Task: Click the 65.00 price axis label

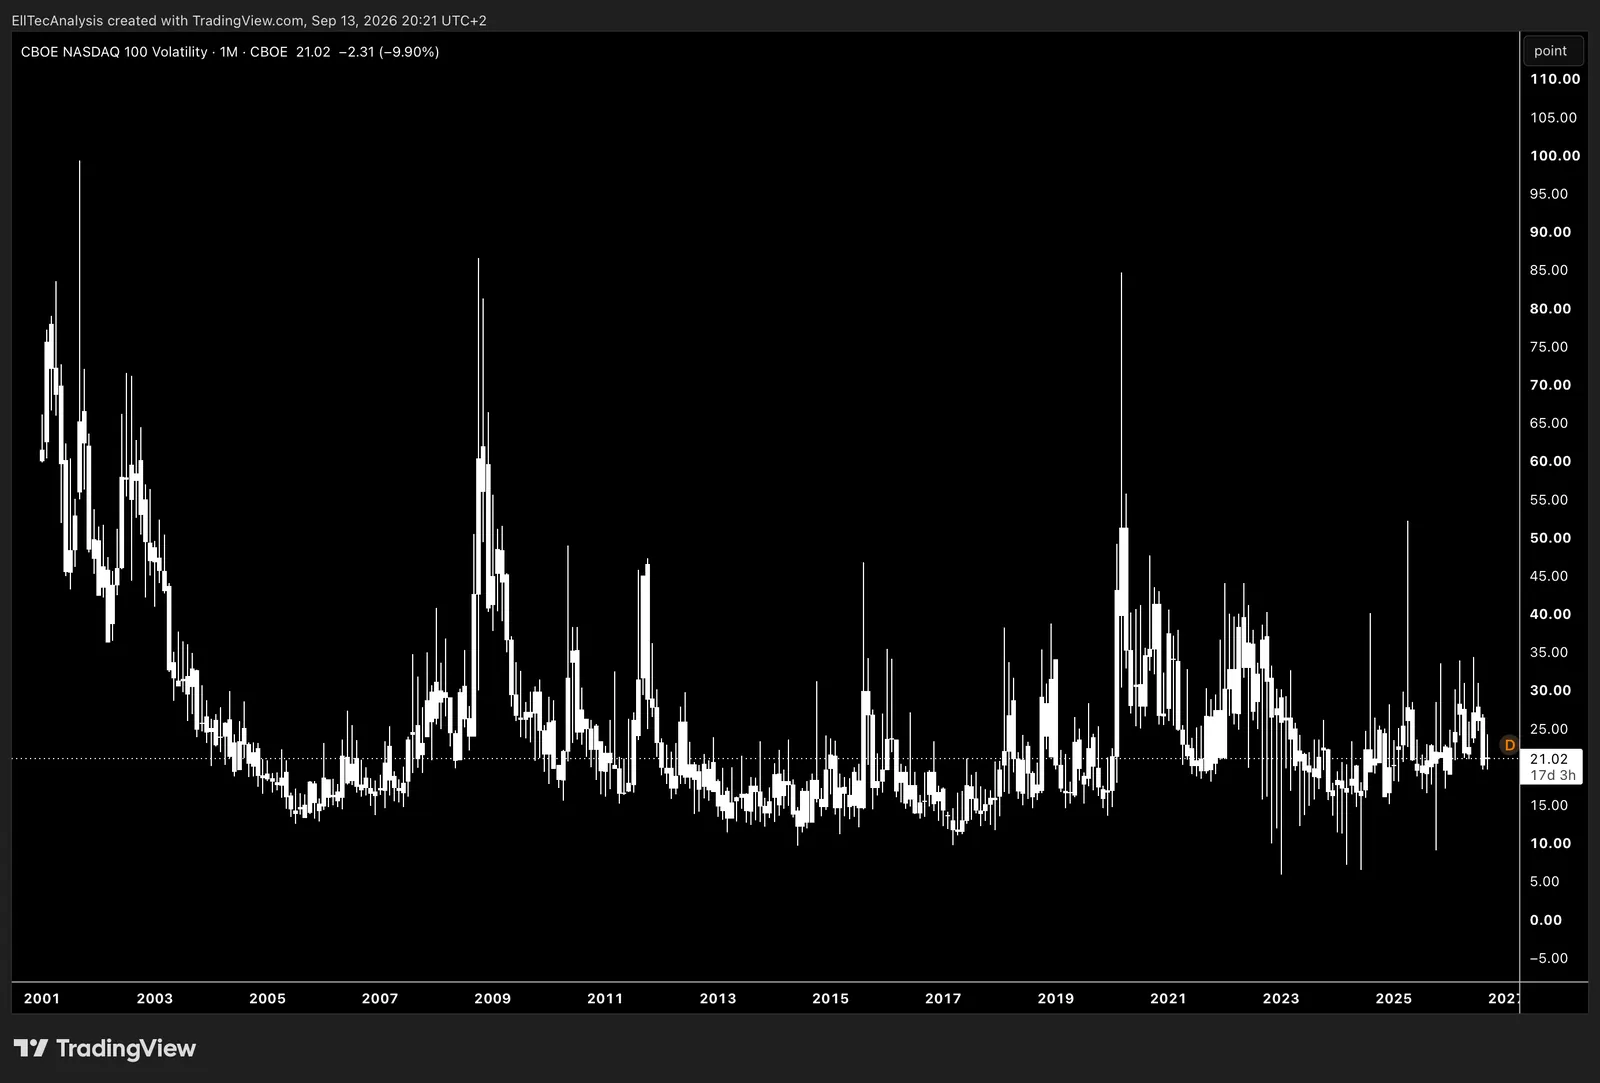Action: pyautogui.click(x=1549, y=423)
